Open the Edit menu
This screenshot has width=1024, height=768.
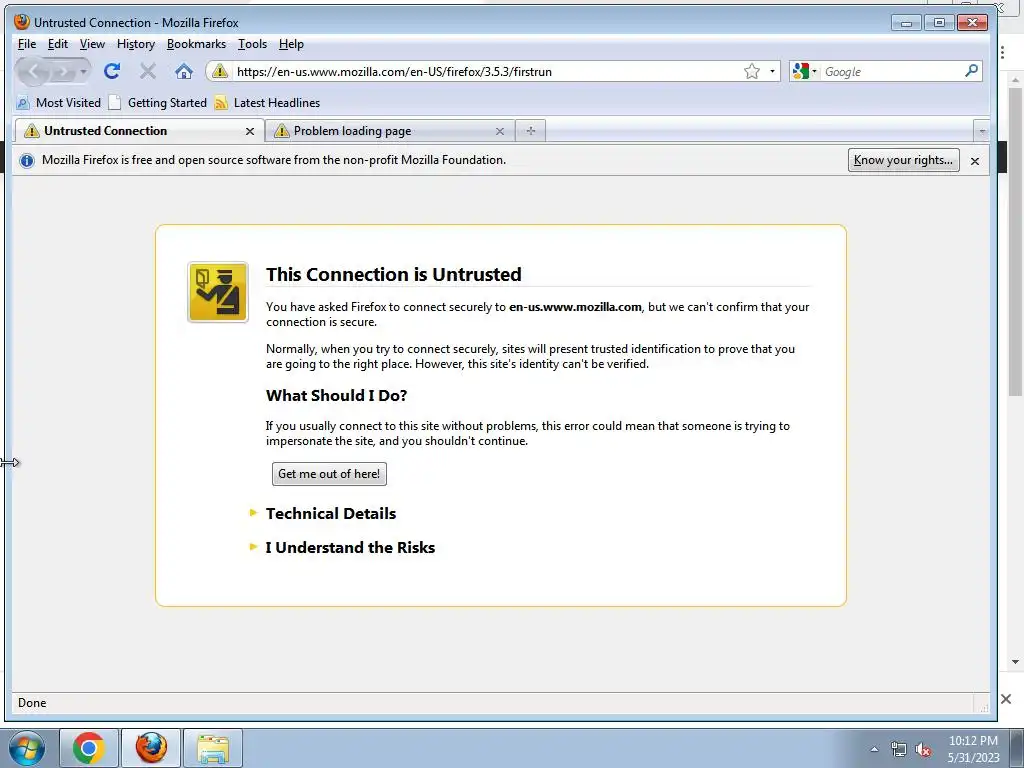click(x=57, y=44)
